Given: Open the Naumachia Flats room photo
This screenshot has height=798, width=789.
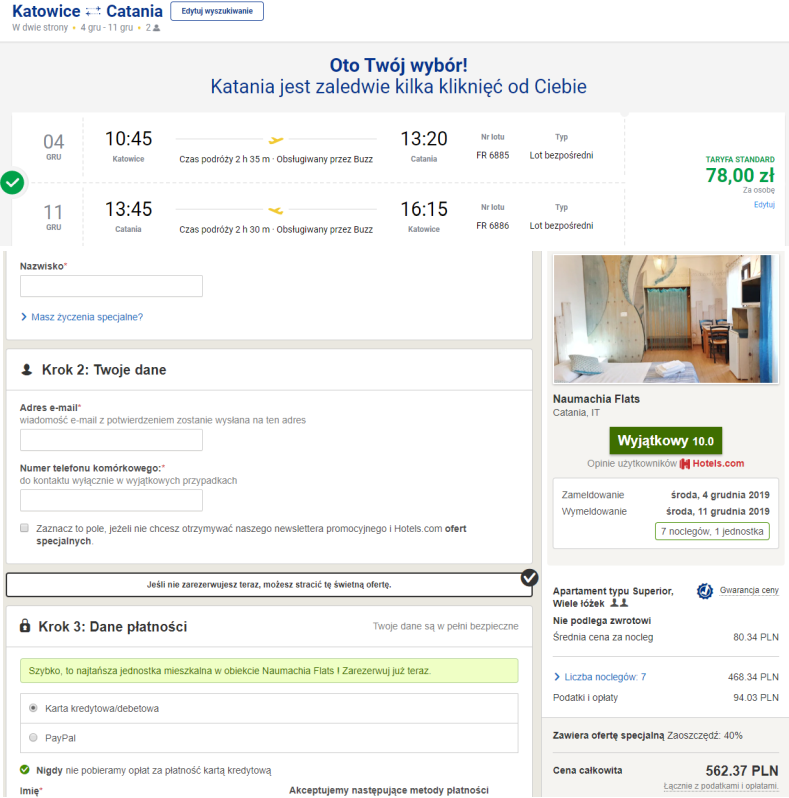Looking at the screenshot, I should 665,318.
